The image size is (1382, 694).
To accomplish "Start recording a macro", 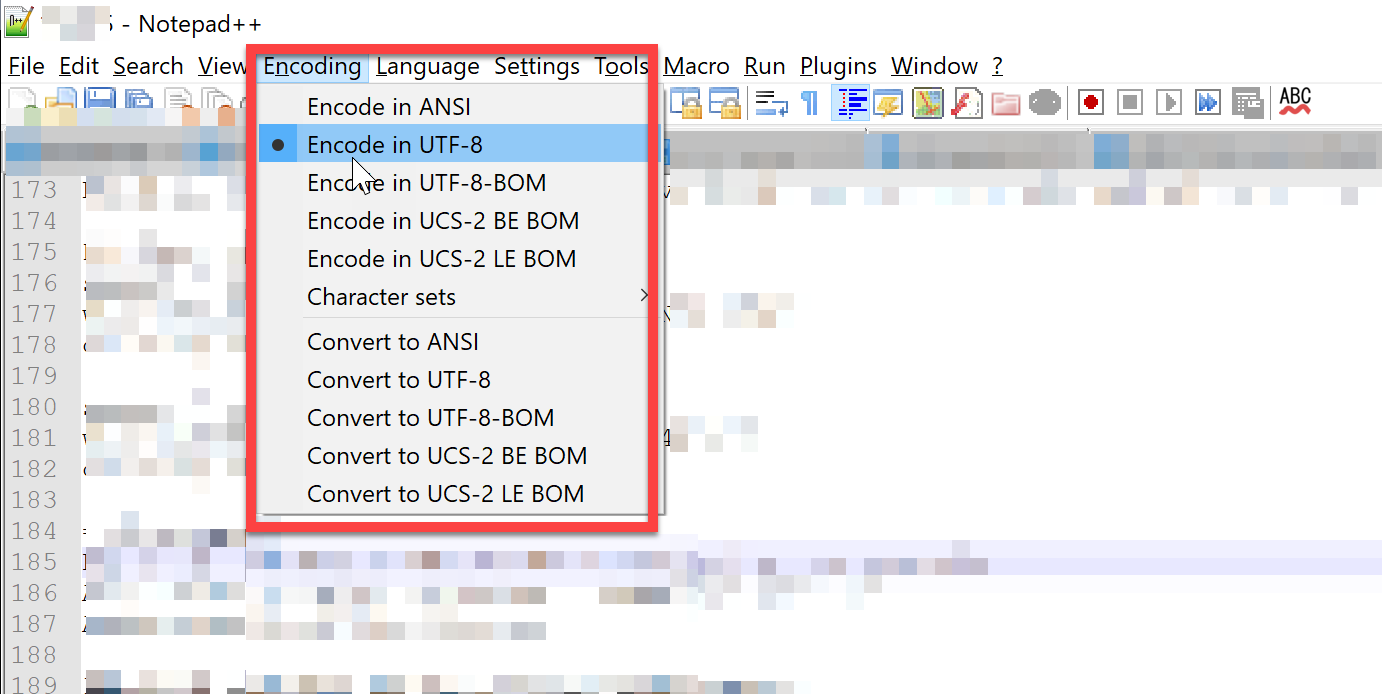I will pyautogui.click(x=1091, y=102).
